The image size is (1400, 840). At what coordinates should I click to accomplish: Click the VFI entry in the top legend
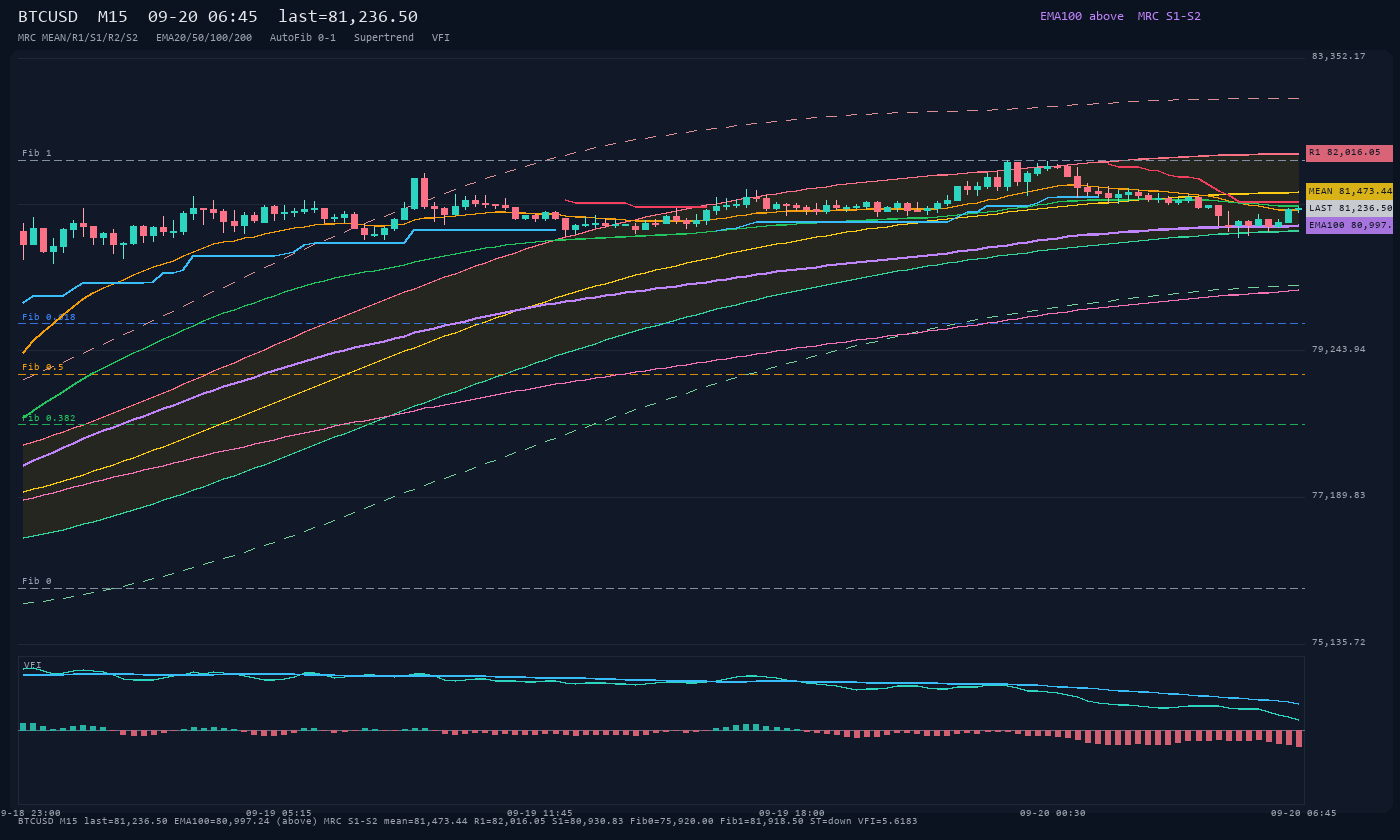pos(441,38)
